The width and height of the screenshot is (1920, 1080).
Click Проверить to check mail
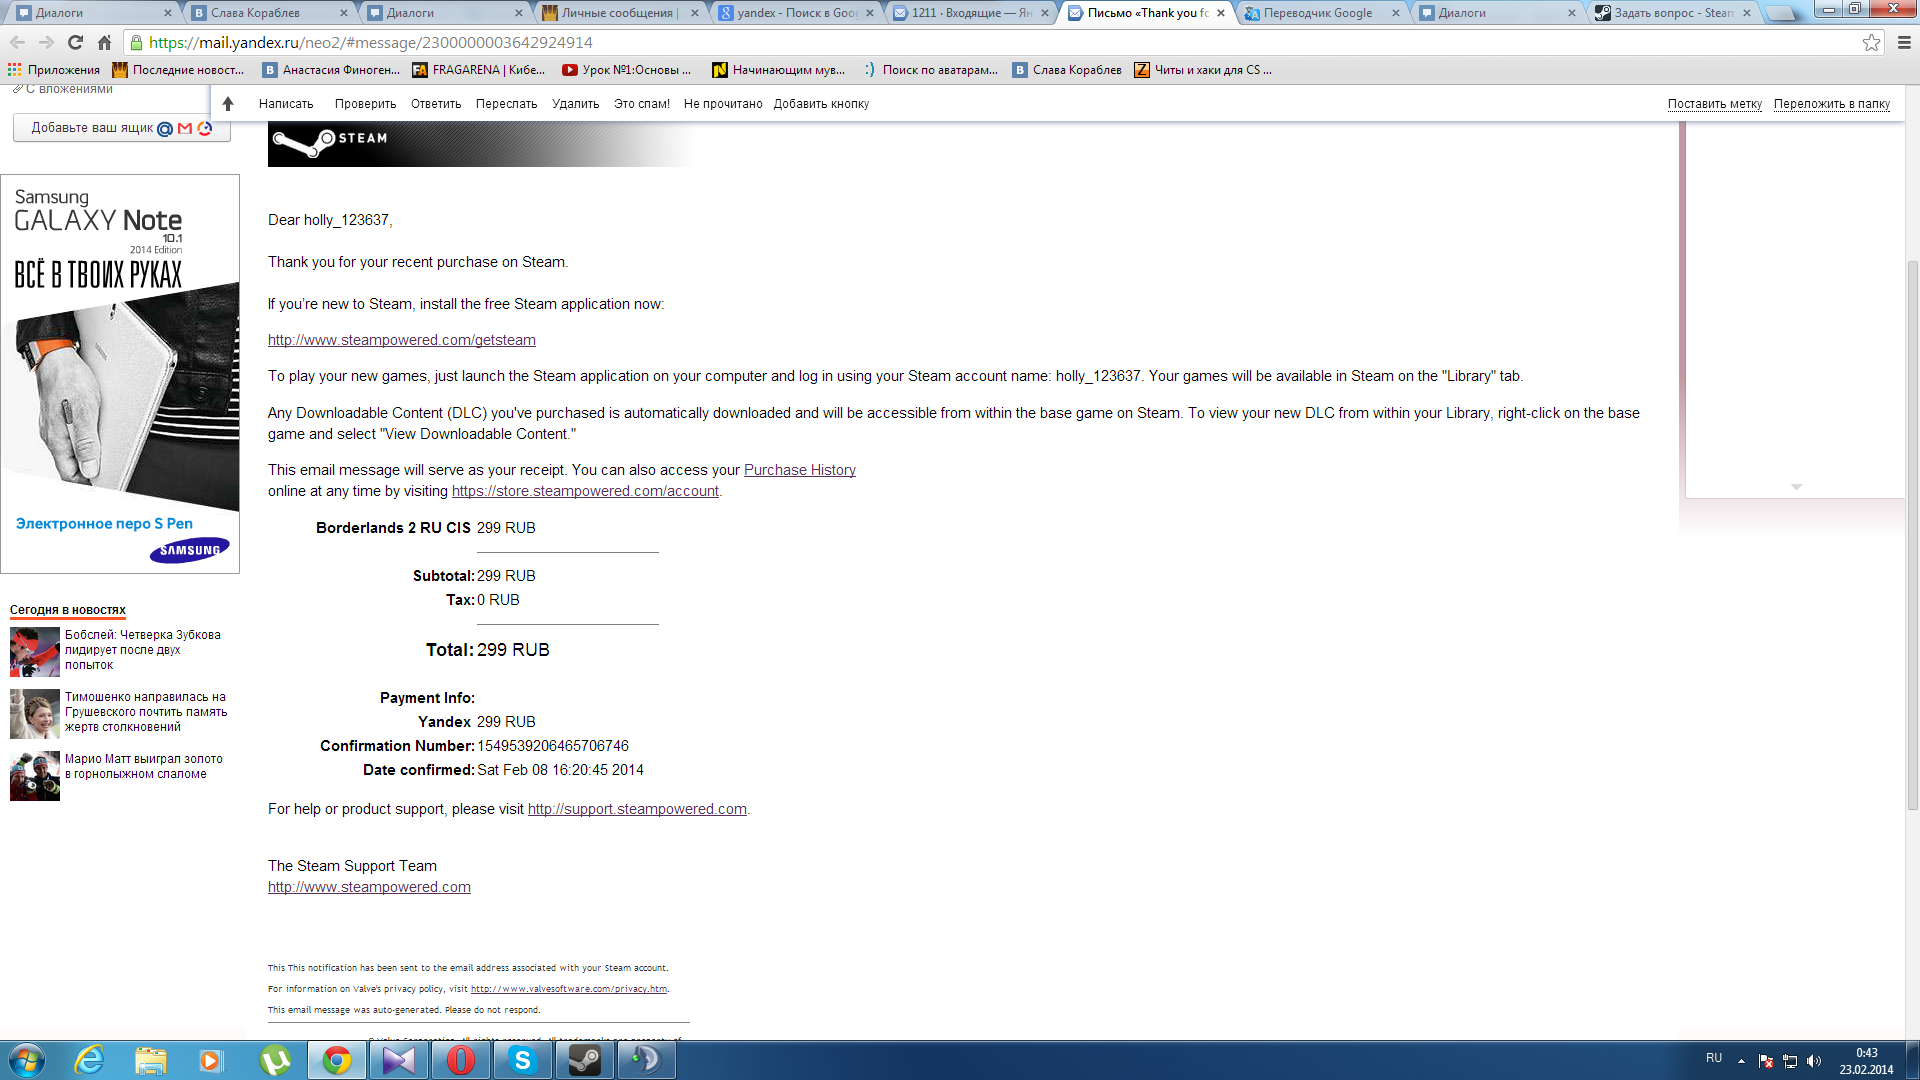point(365,104)
